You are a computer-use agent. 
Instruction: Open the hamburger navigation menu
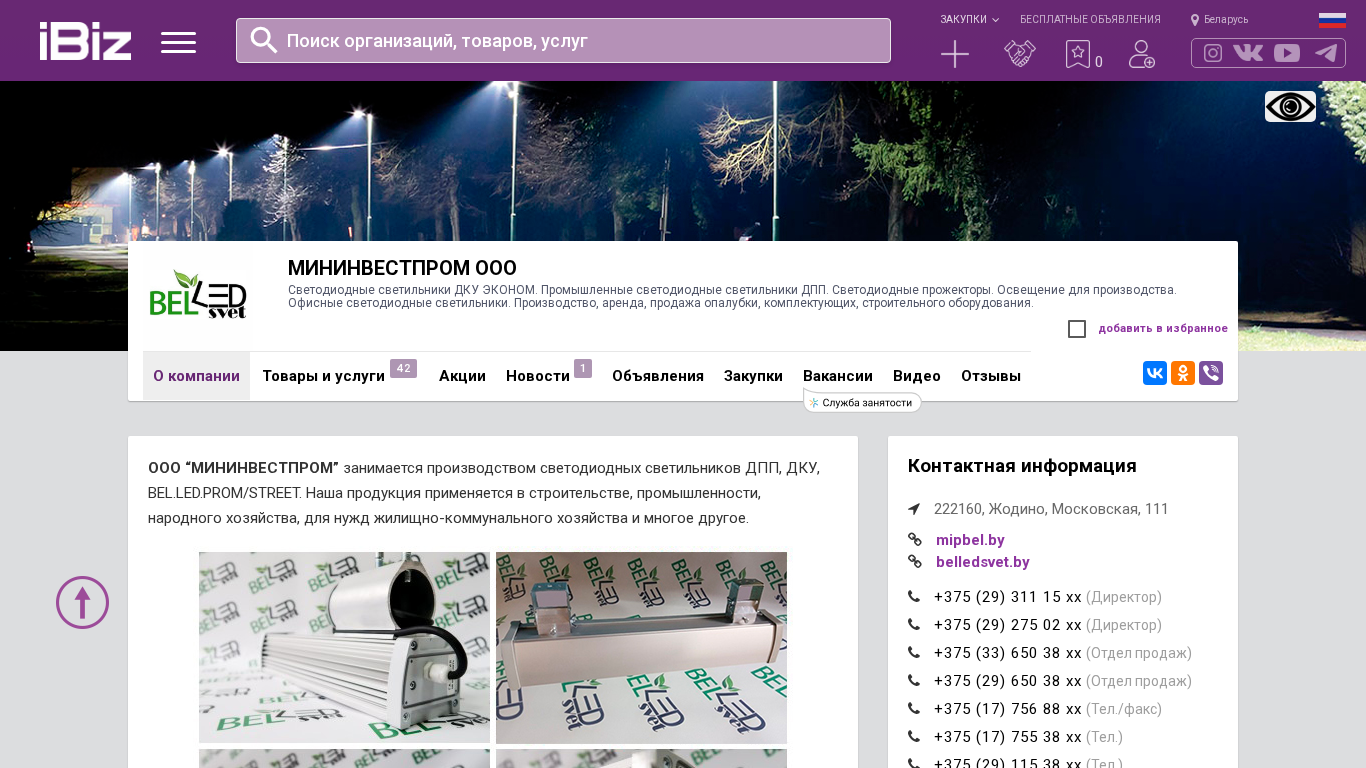click(x=178, y=42)
